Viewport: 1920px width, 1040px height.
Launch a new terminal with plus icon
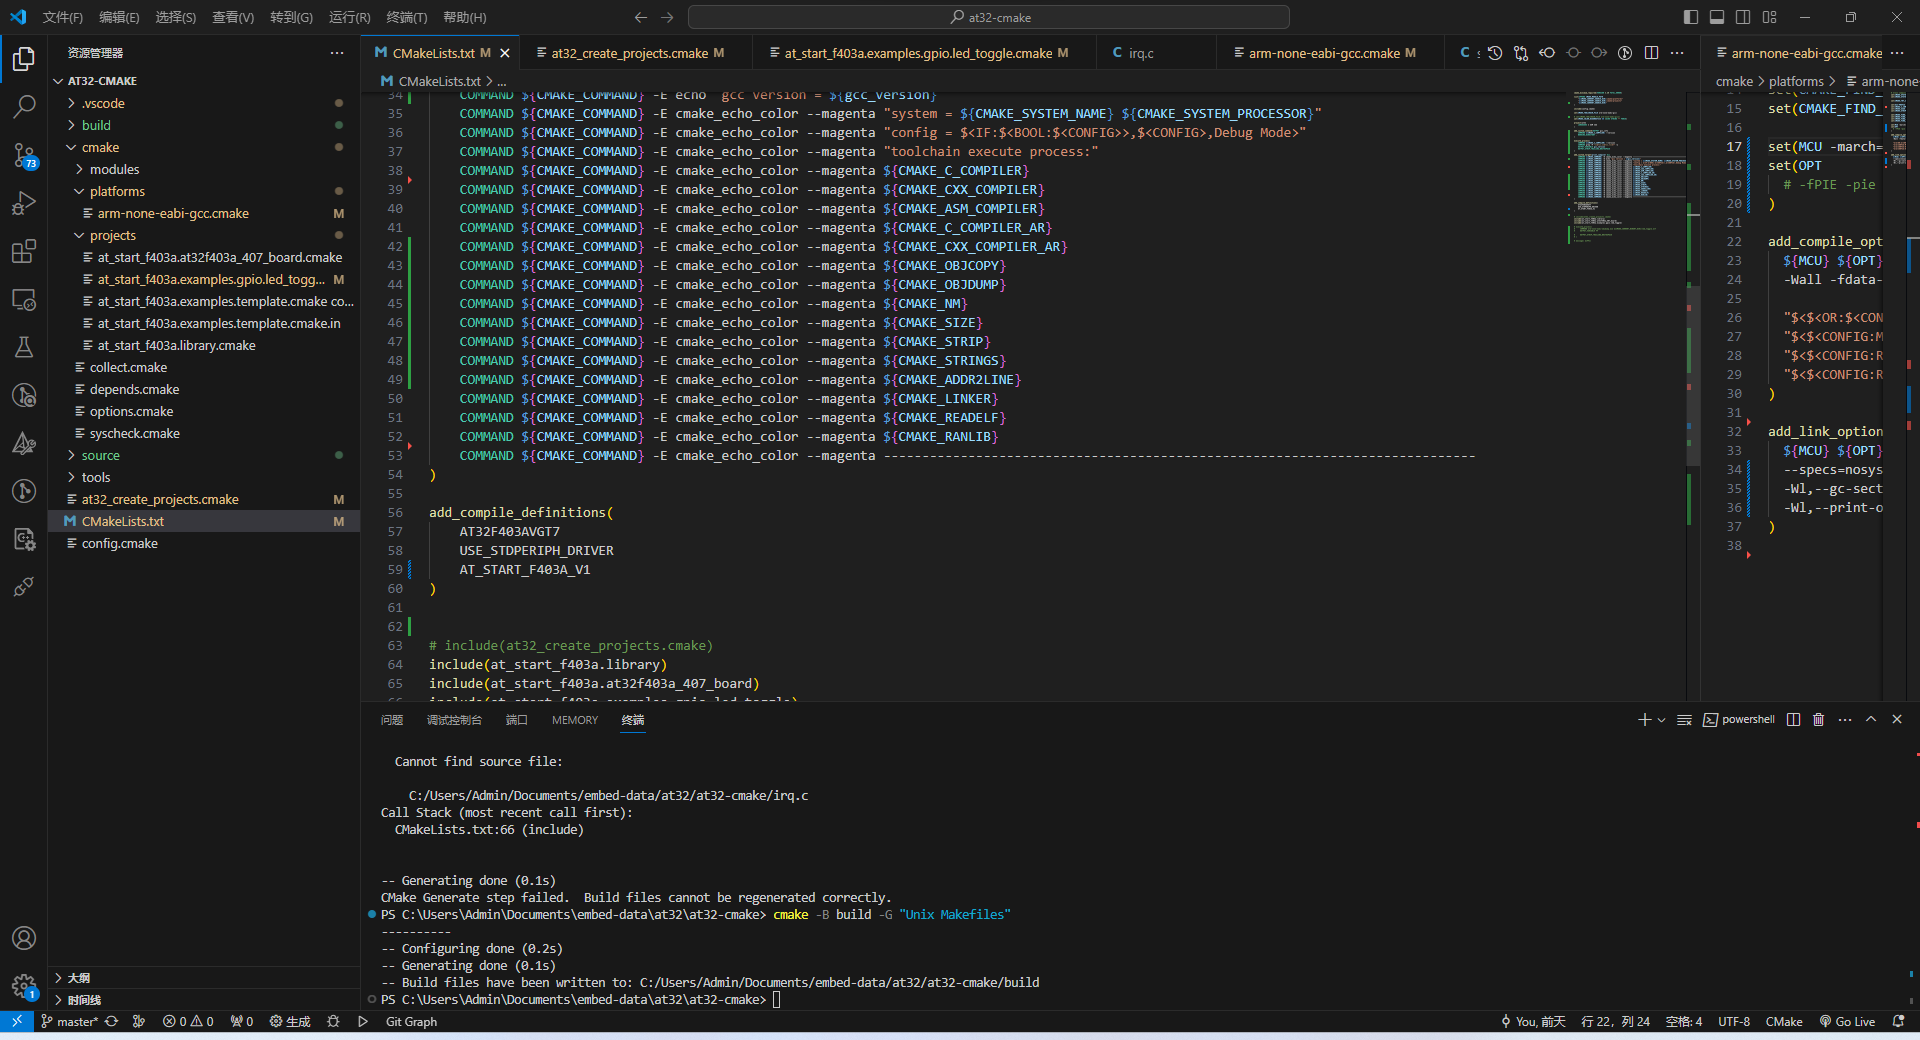(1644, 720)
